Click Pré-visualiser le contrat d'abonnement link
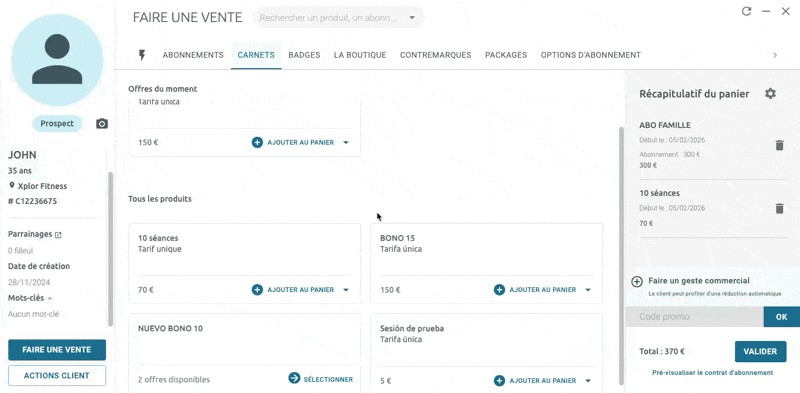This screenshot has height=393, width=800. 712,373
